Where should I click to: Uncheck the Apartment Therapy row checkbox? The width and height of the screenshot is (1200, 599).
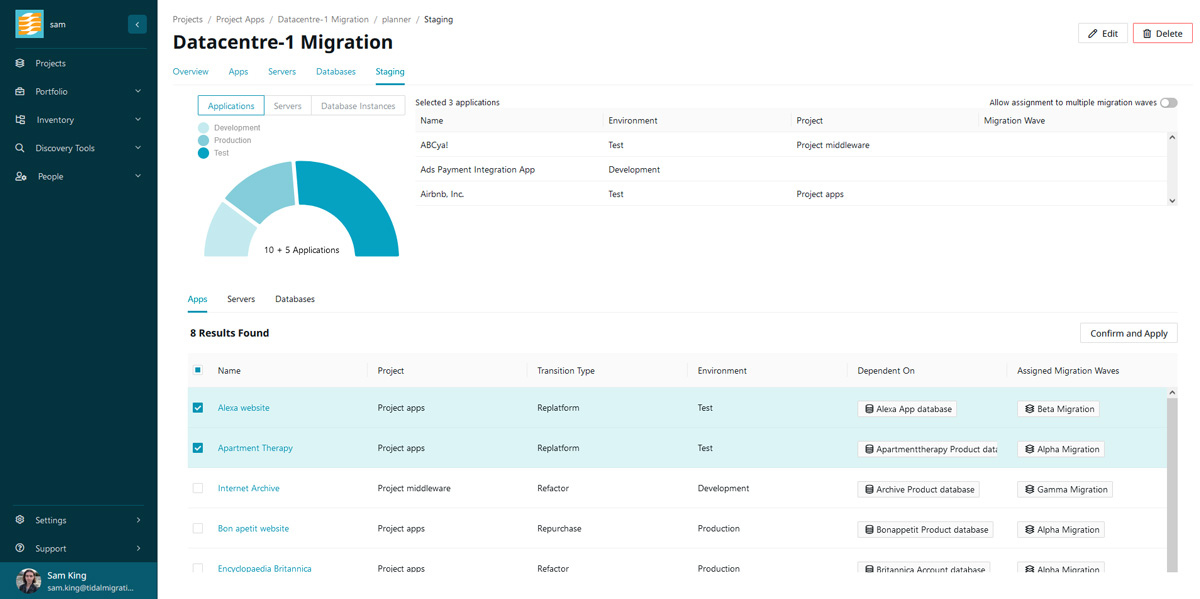(x=198, y=448)
